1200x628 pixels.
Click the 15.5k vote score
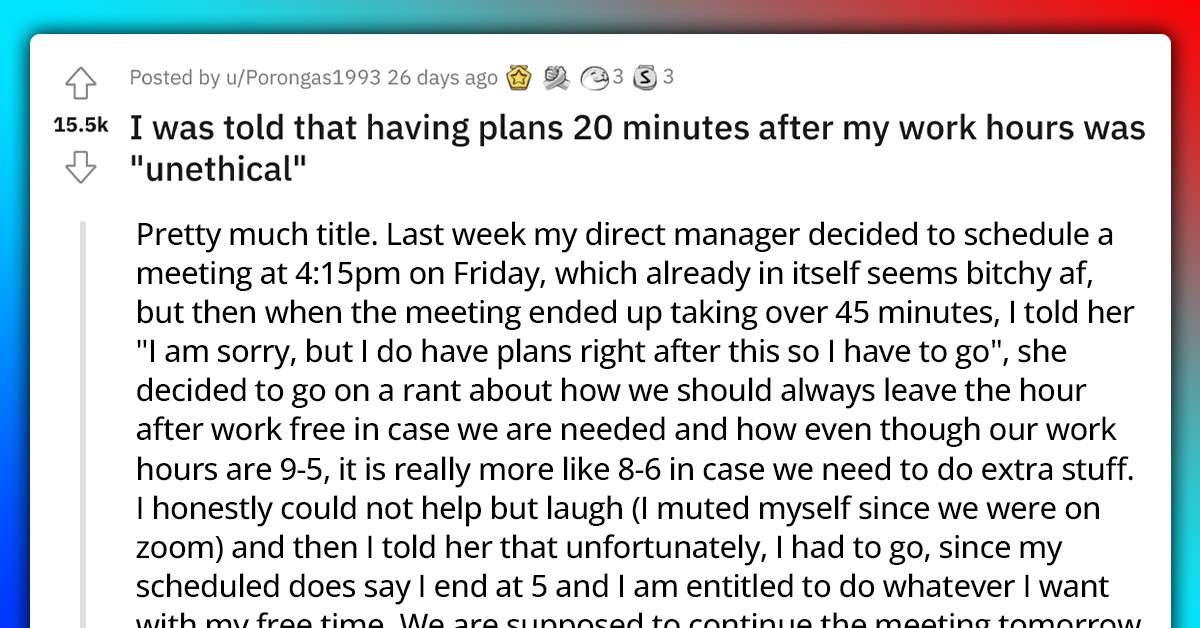coord(80,122)
